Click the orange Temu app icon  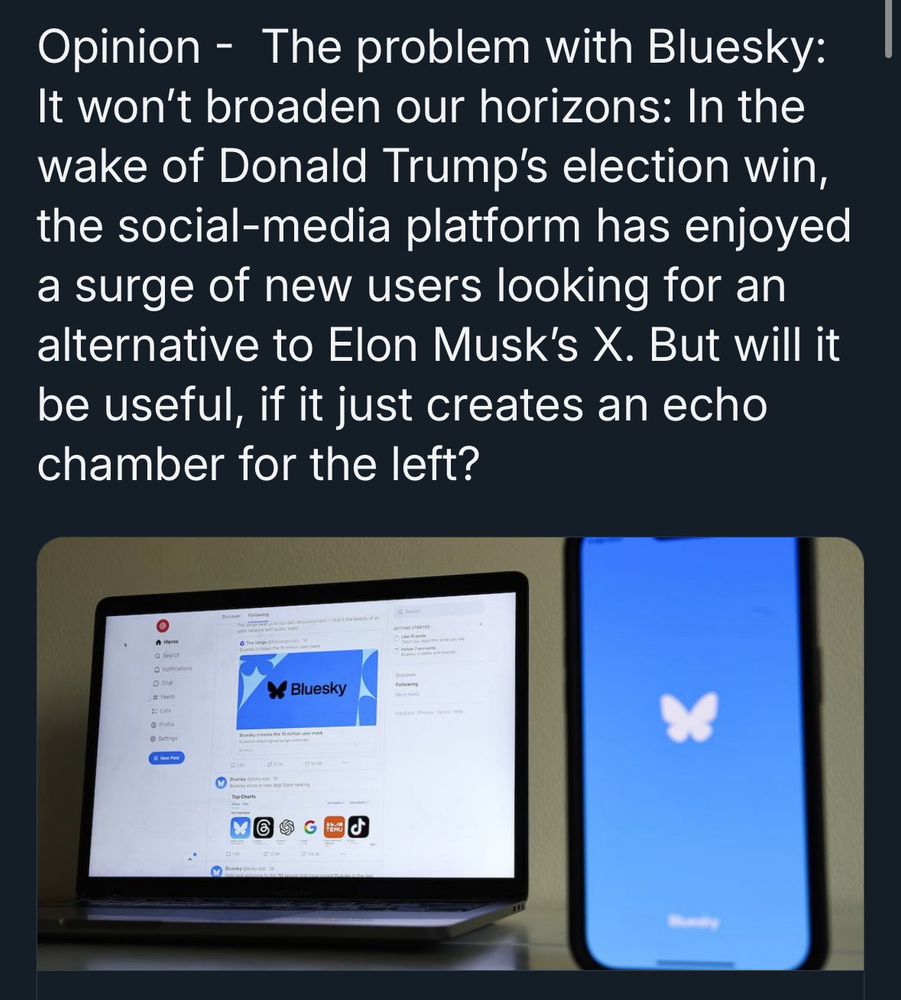coord(334,826)
